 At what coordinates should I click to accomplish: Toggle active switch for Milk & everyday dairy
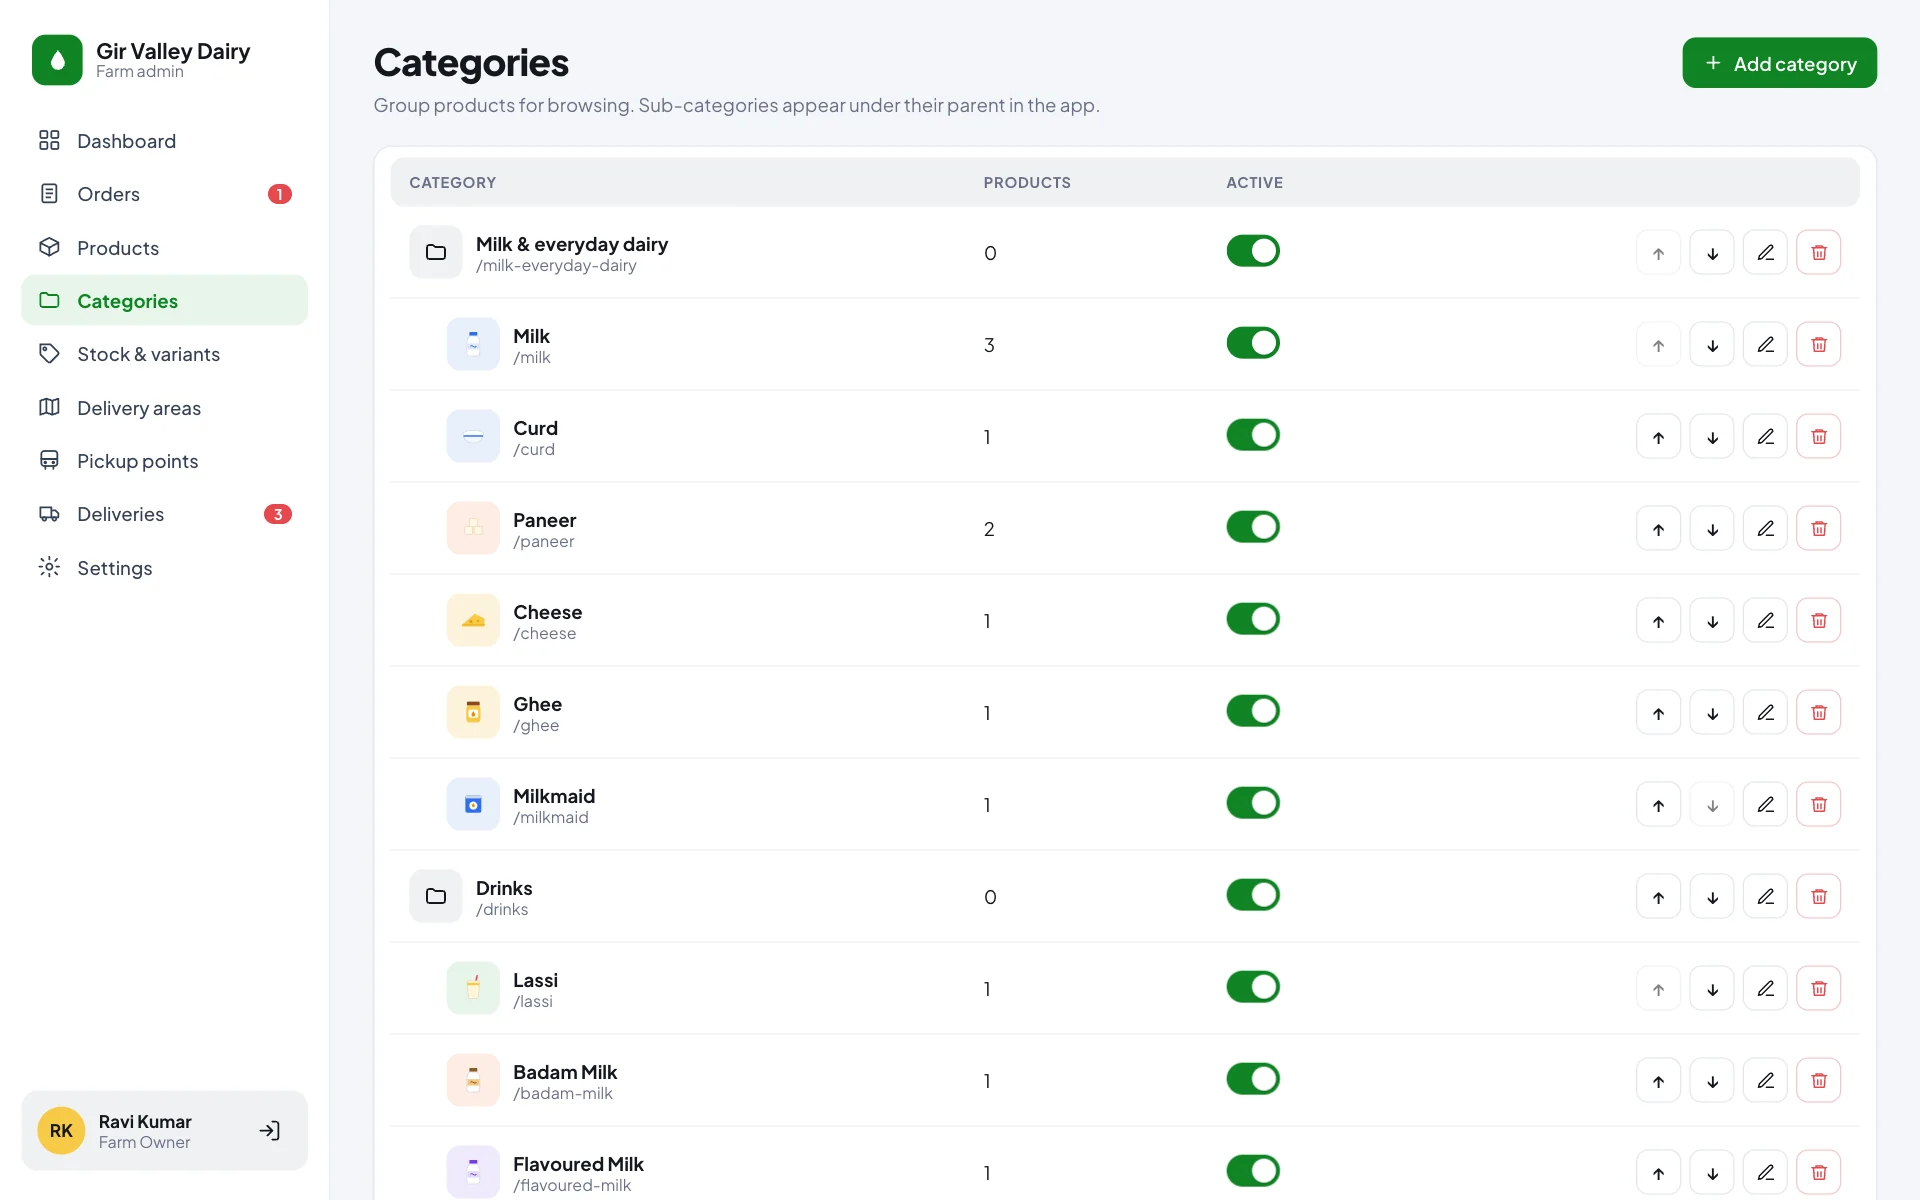[x=1253, y=251]
